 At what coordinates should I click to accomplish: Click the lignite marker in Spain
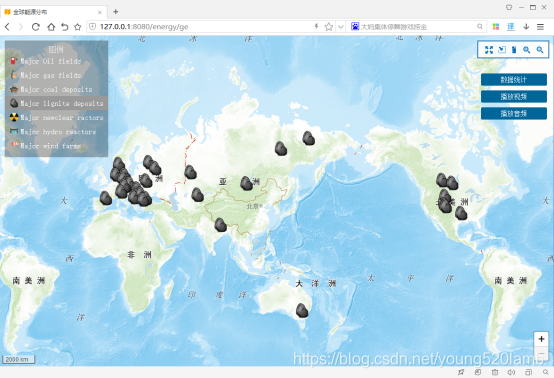106,198
